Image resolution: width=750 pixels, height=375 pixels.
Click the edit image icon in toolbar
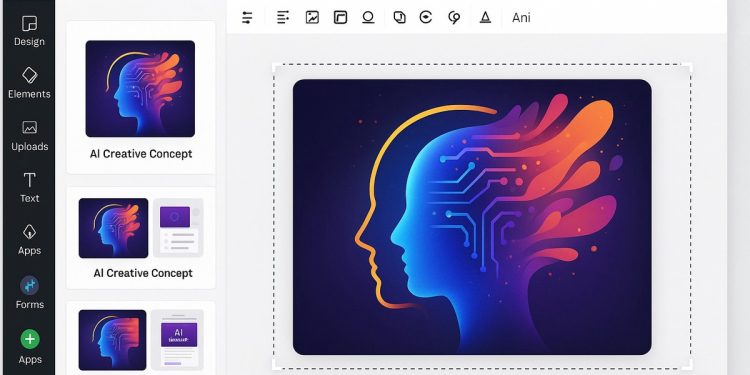click(x=312, y=18)
